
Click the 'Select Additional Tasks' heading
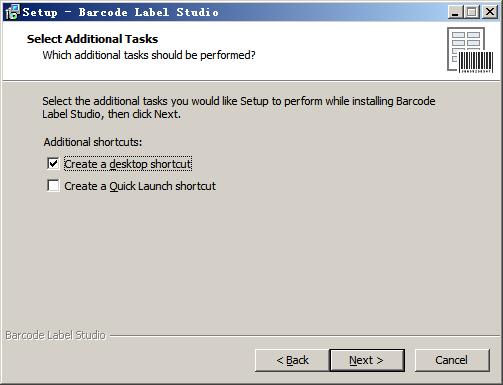[92, 39]
